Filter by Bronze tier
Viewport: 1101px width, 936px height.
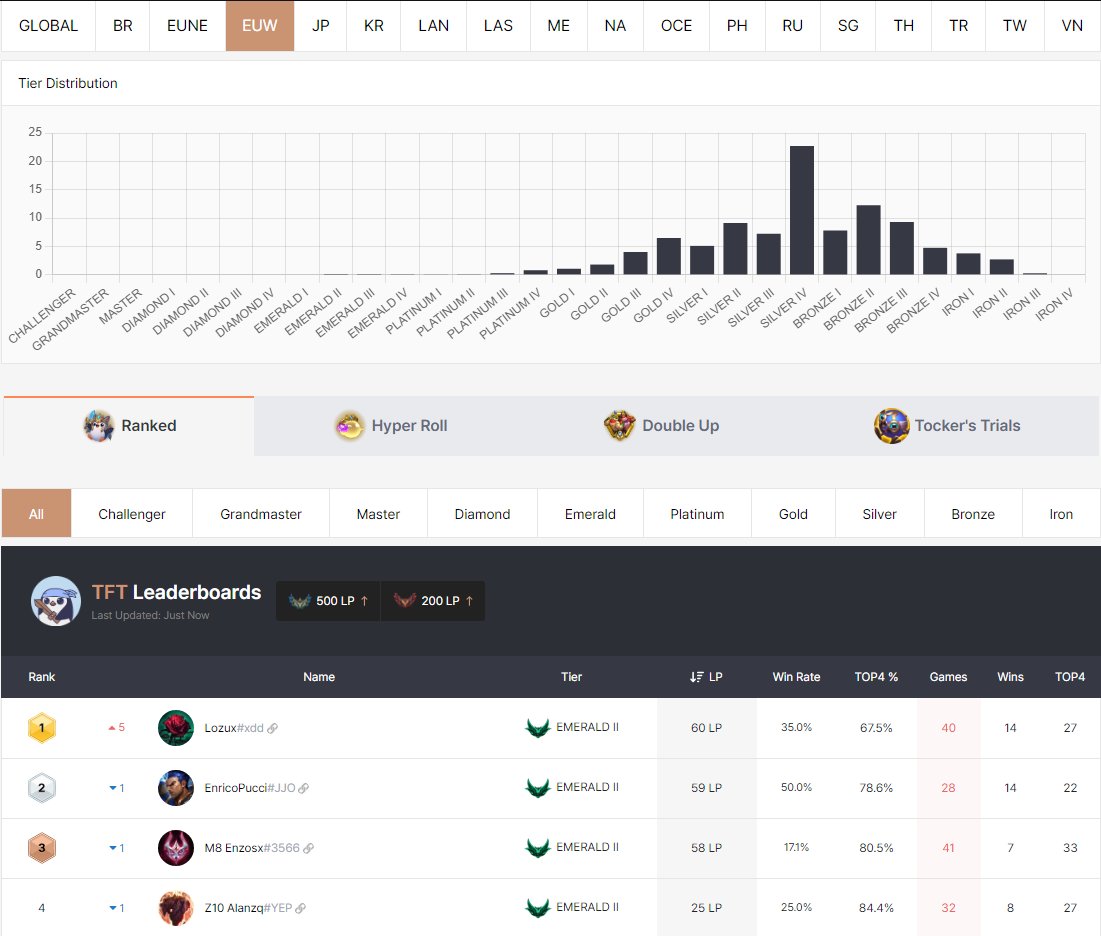973,514
